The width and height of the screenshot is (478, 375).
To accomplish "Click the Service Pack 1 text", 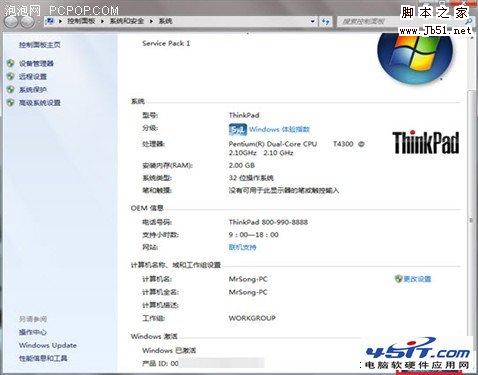I will point(166,43).
